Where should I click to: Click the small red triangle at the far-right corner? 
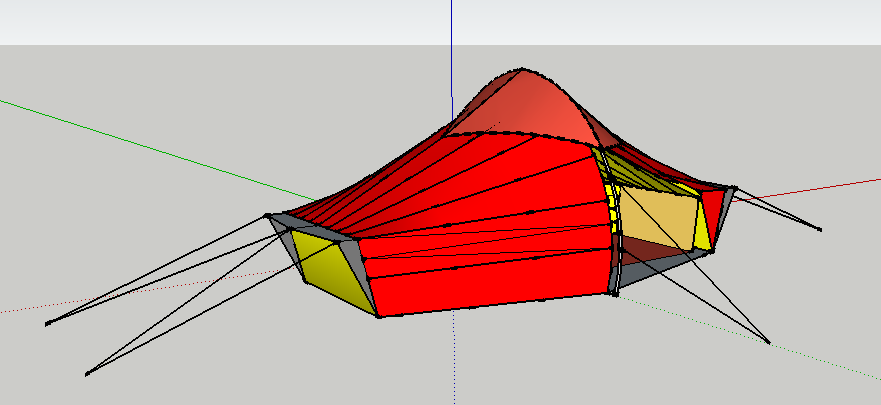tap(714, 207)
